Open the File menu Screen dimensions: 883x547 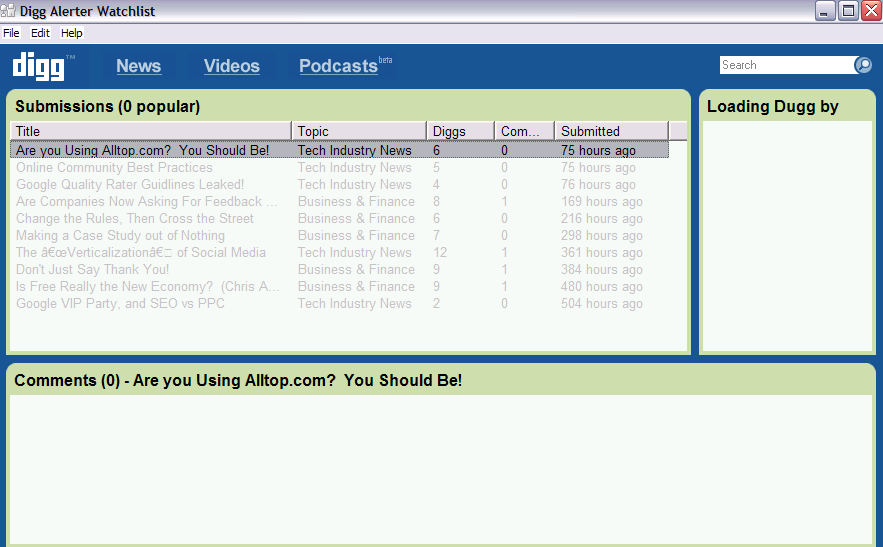[x=11, y=33]
